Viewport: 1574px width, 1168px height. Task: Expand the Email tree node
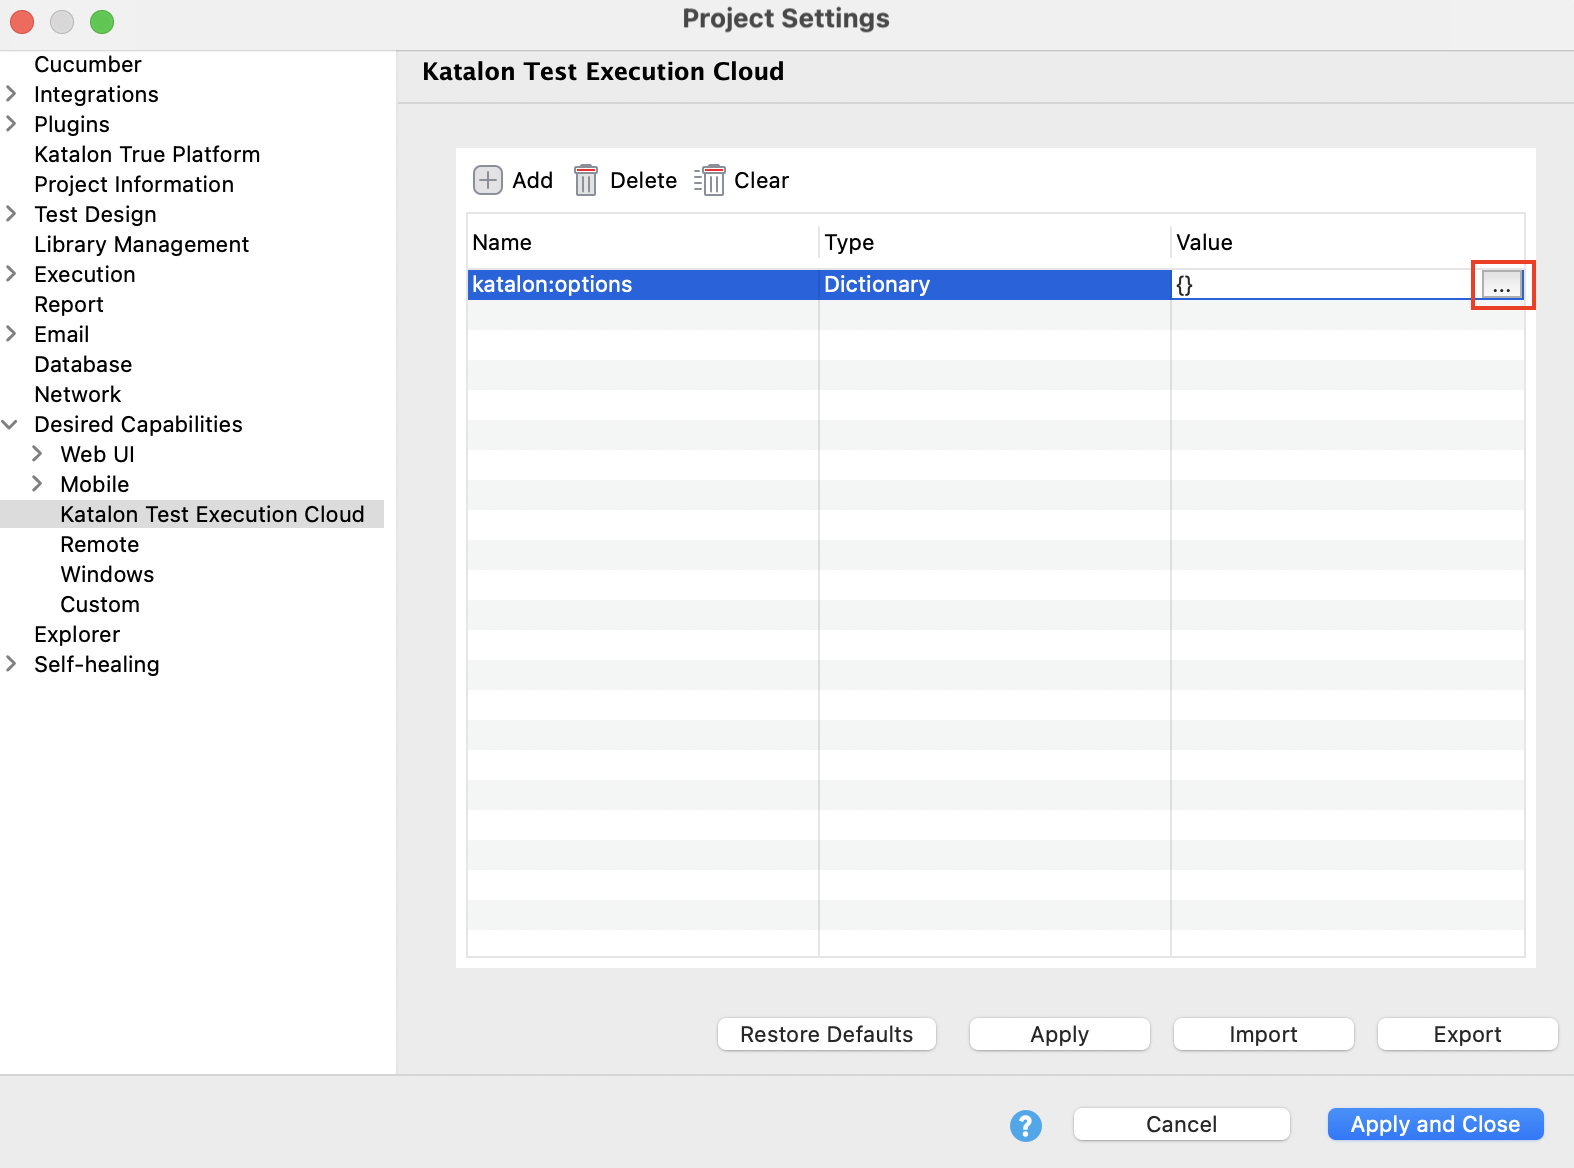(x=11, y=334)
